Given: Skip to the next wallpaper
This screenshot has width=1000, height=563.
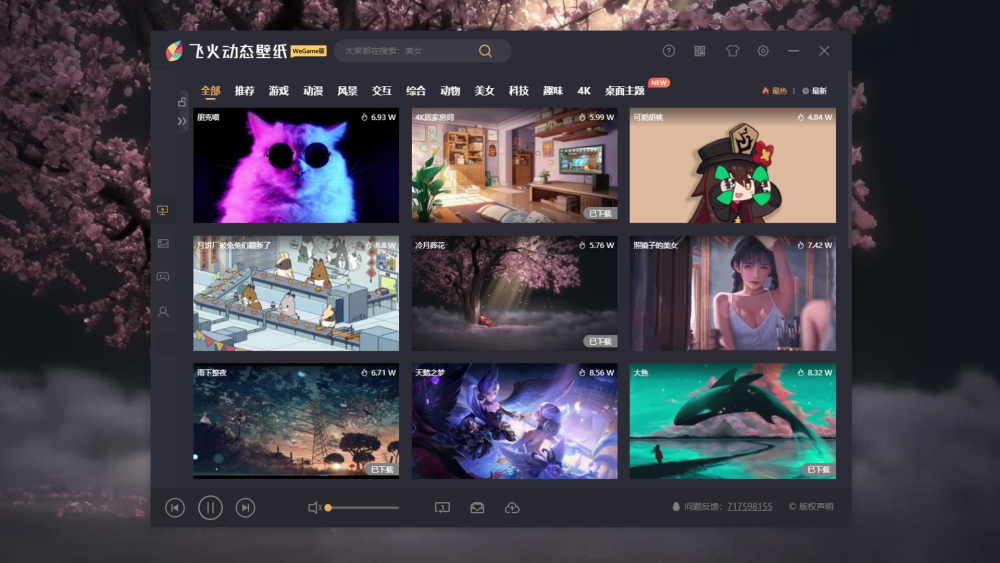Looking at the screenshot, I should click(246, 508).
